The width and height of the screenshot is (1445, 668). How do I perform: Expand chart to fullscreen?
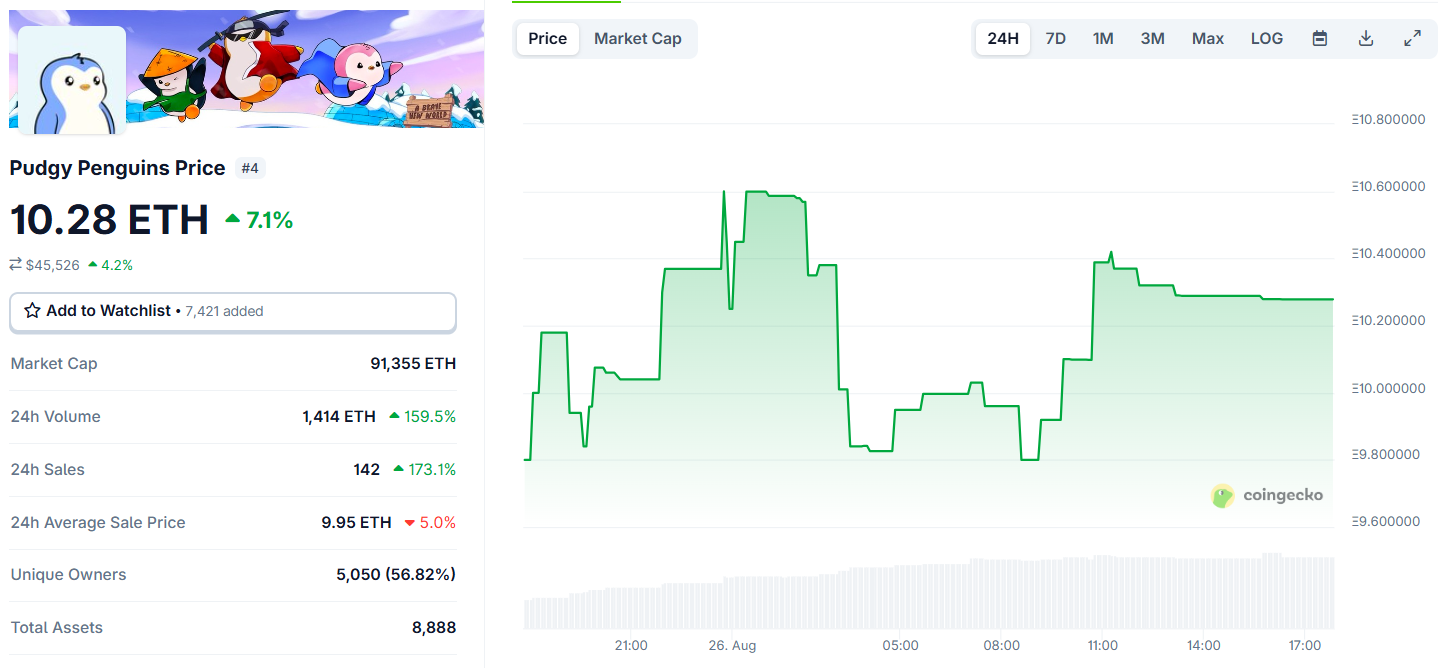pyautogui.click(x=1412, y=39)
